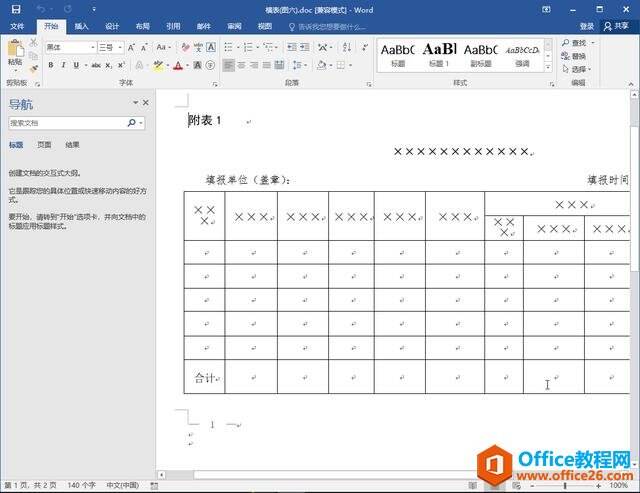Click the bullet list icon
Screen dimensions: 640x493
coord(229,47)
